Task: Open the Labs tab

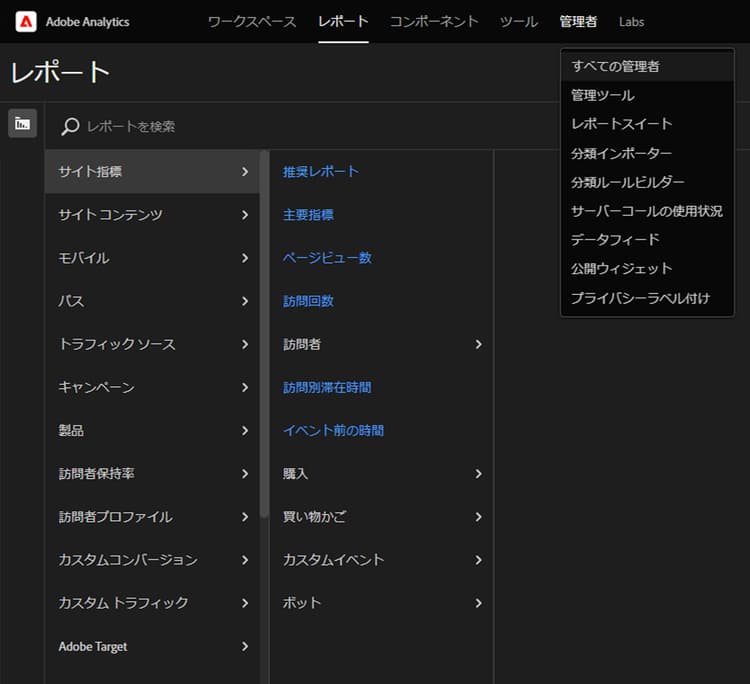Action: tap(631, 22)
